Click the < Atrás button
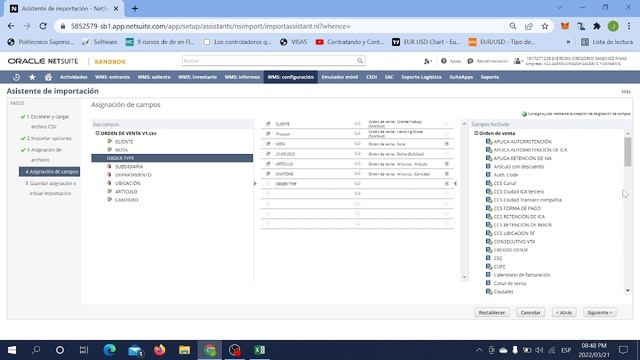Viewport: 640px width, 360px height. [564, 313]
